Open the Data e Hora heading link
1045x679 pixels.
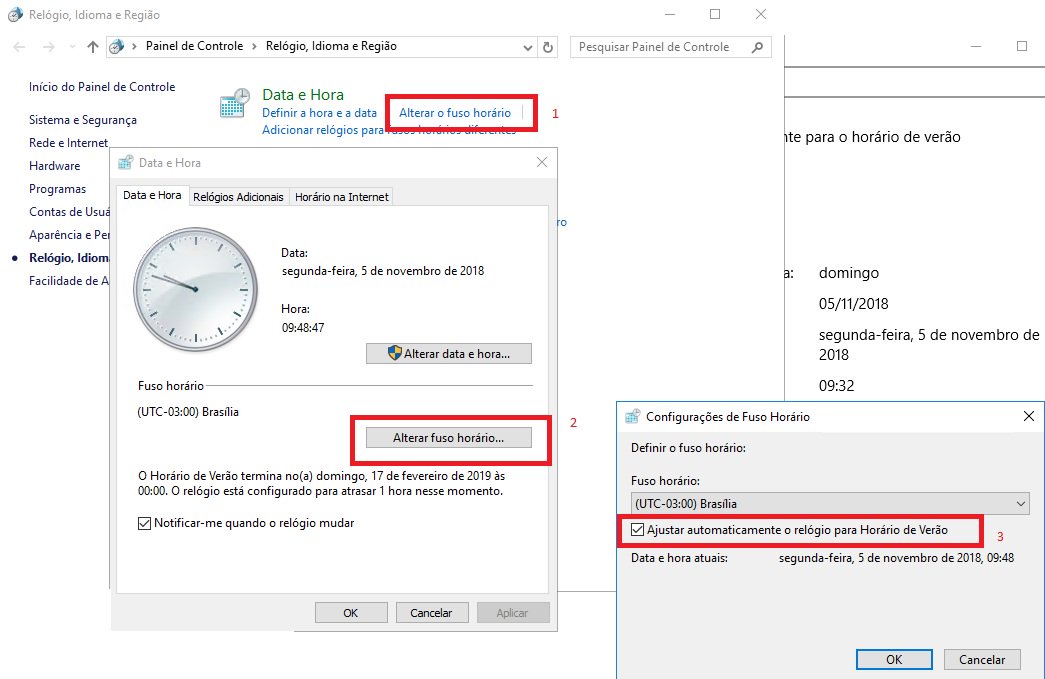[303, 95]
